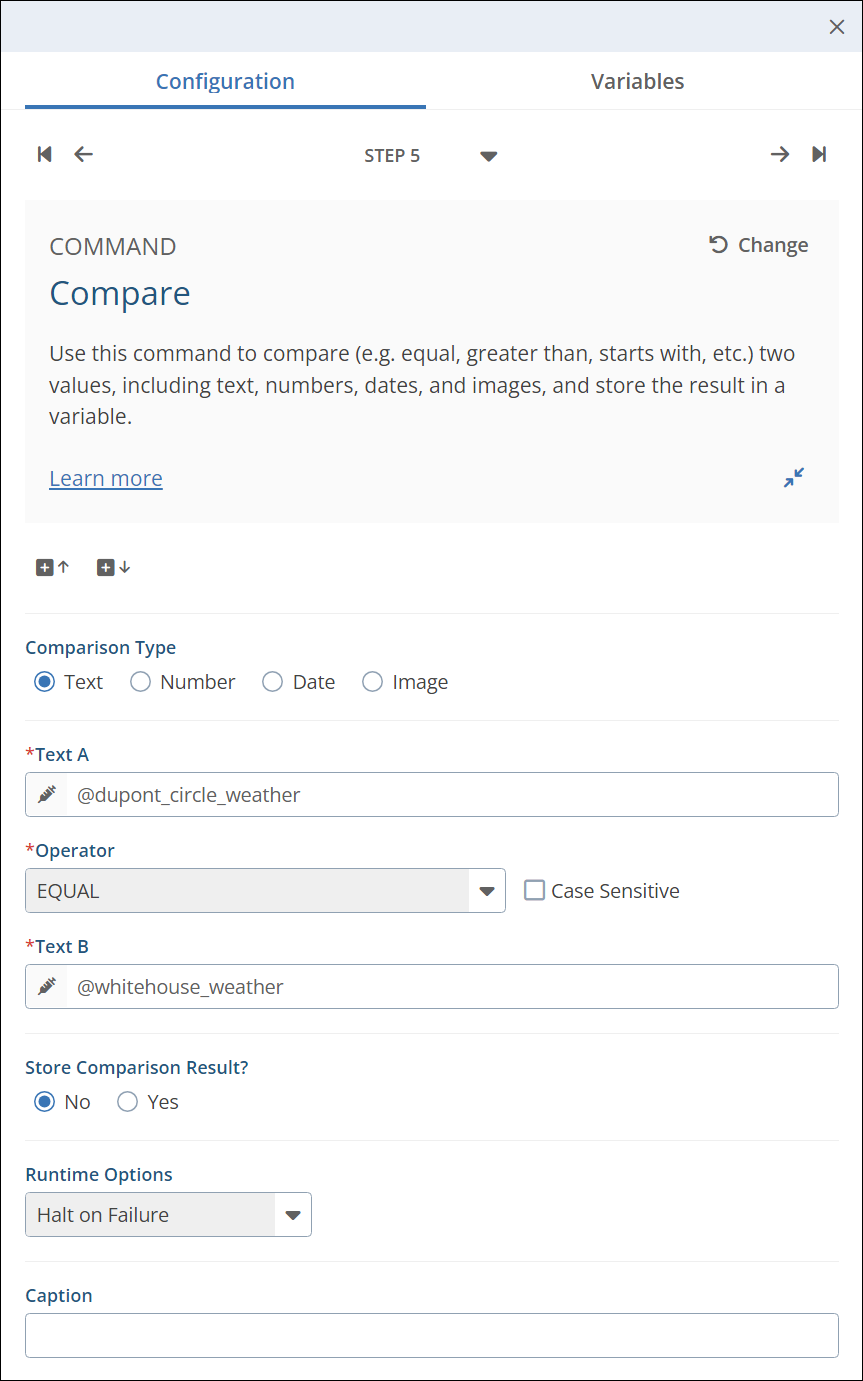The image size is (863, 1381).
Task: Switch to the Variables tab
Action: coord(637,82)
